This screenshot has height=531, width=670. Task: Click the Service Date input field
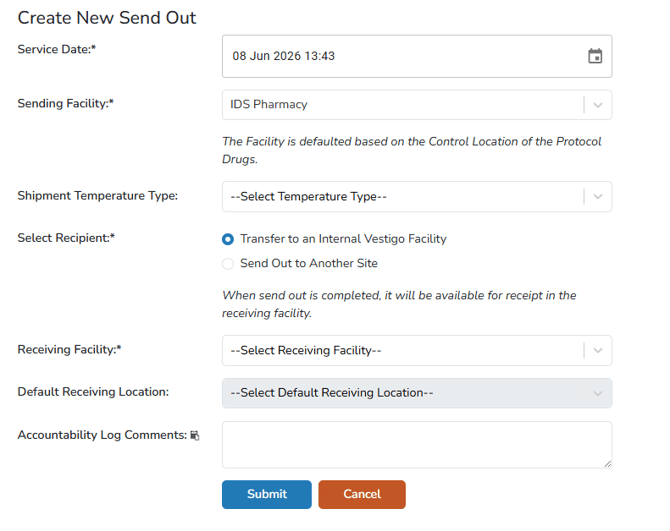[417, 56]
